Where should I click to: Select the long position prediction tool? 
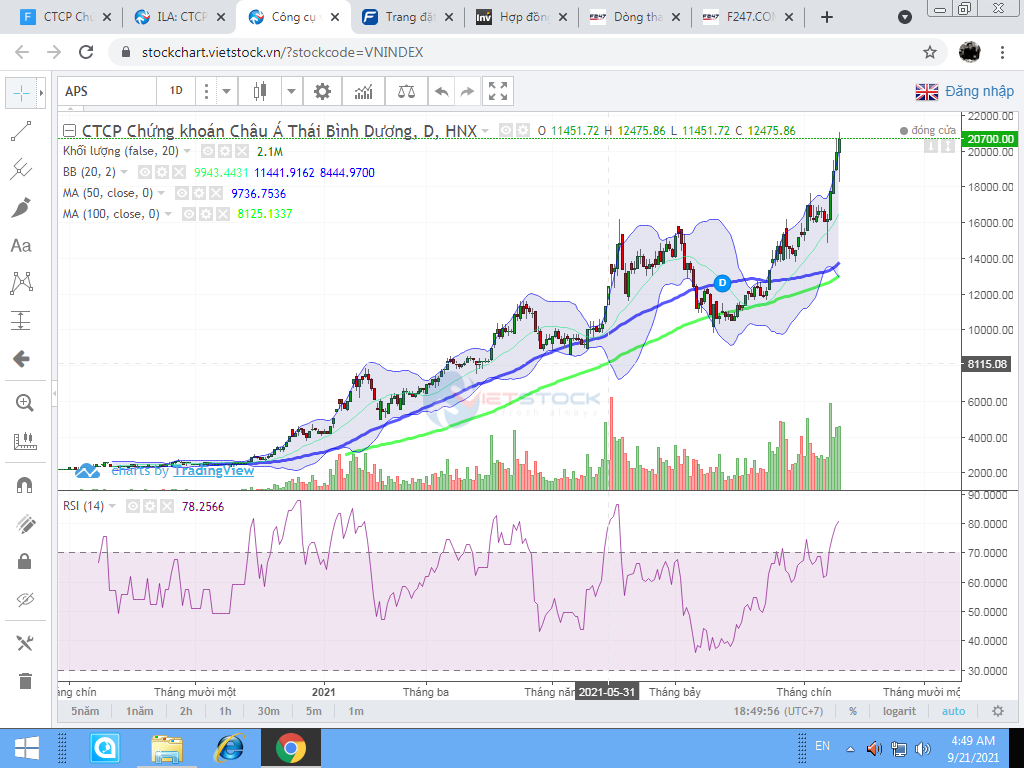(21, 321)
